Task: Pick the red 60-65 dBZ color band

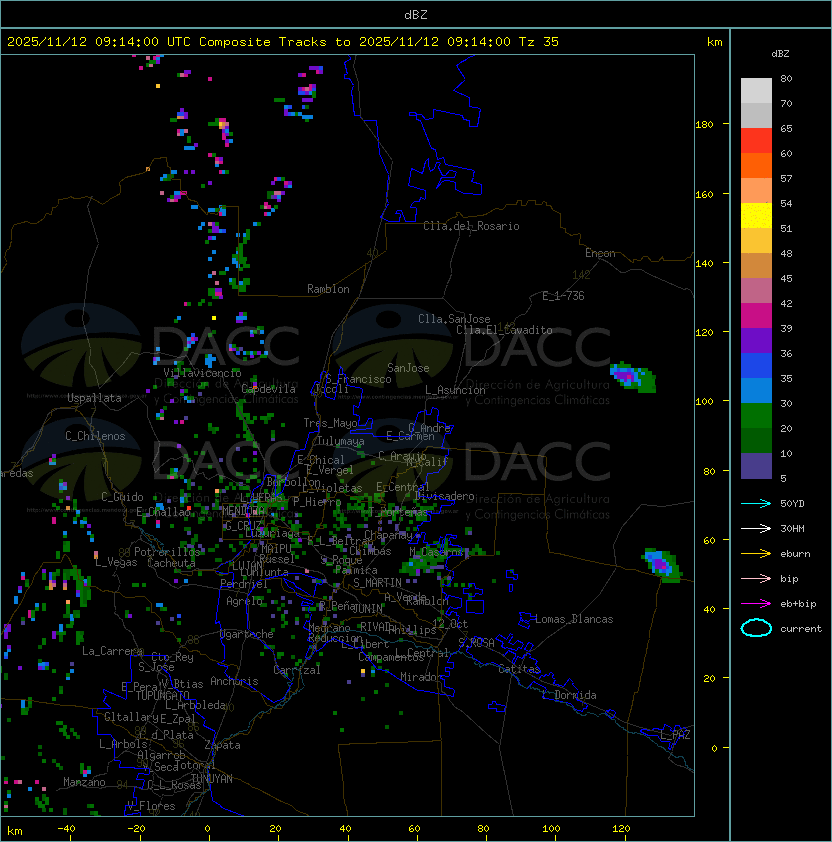Action: tap(756, 141)
